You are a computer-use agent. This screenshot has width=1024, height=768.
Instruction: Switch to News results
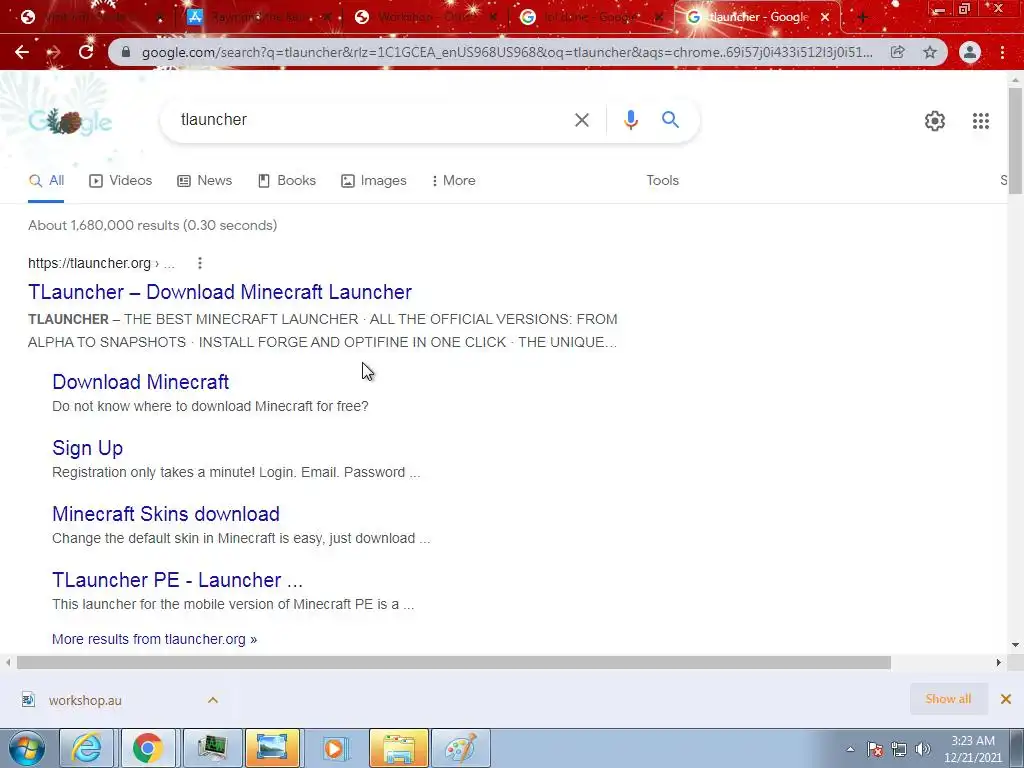click(204, 180)
